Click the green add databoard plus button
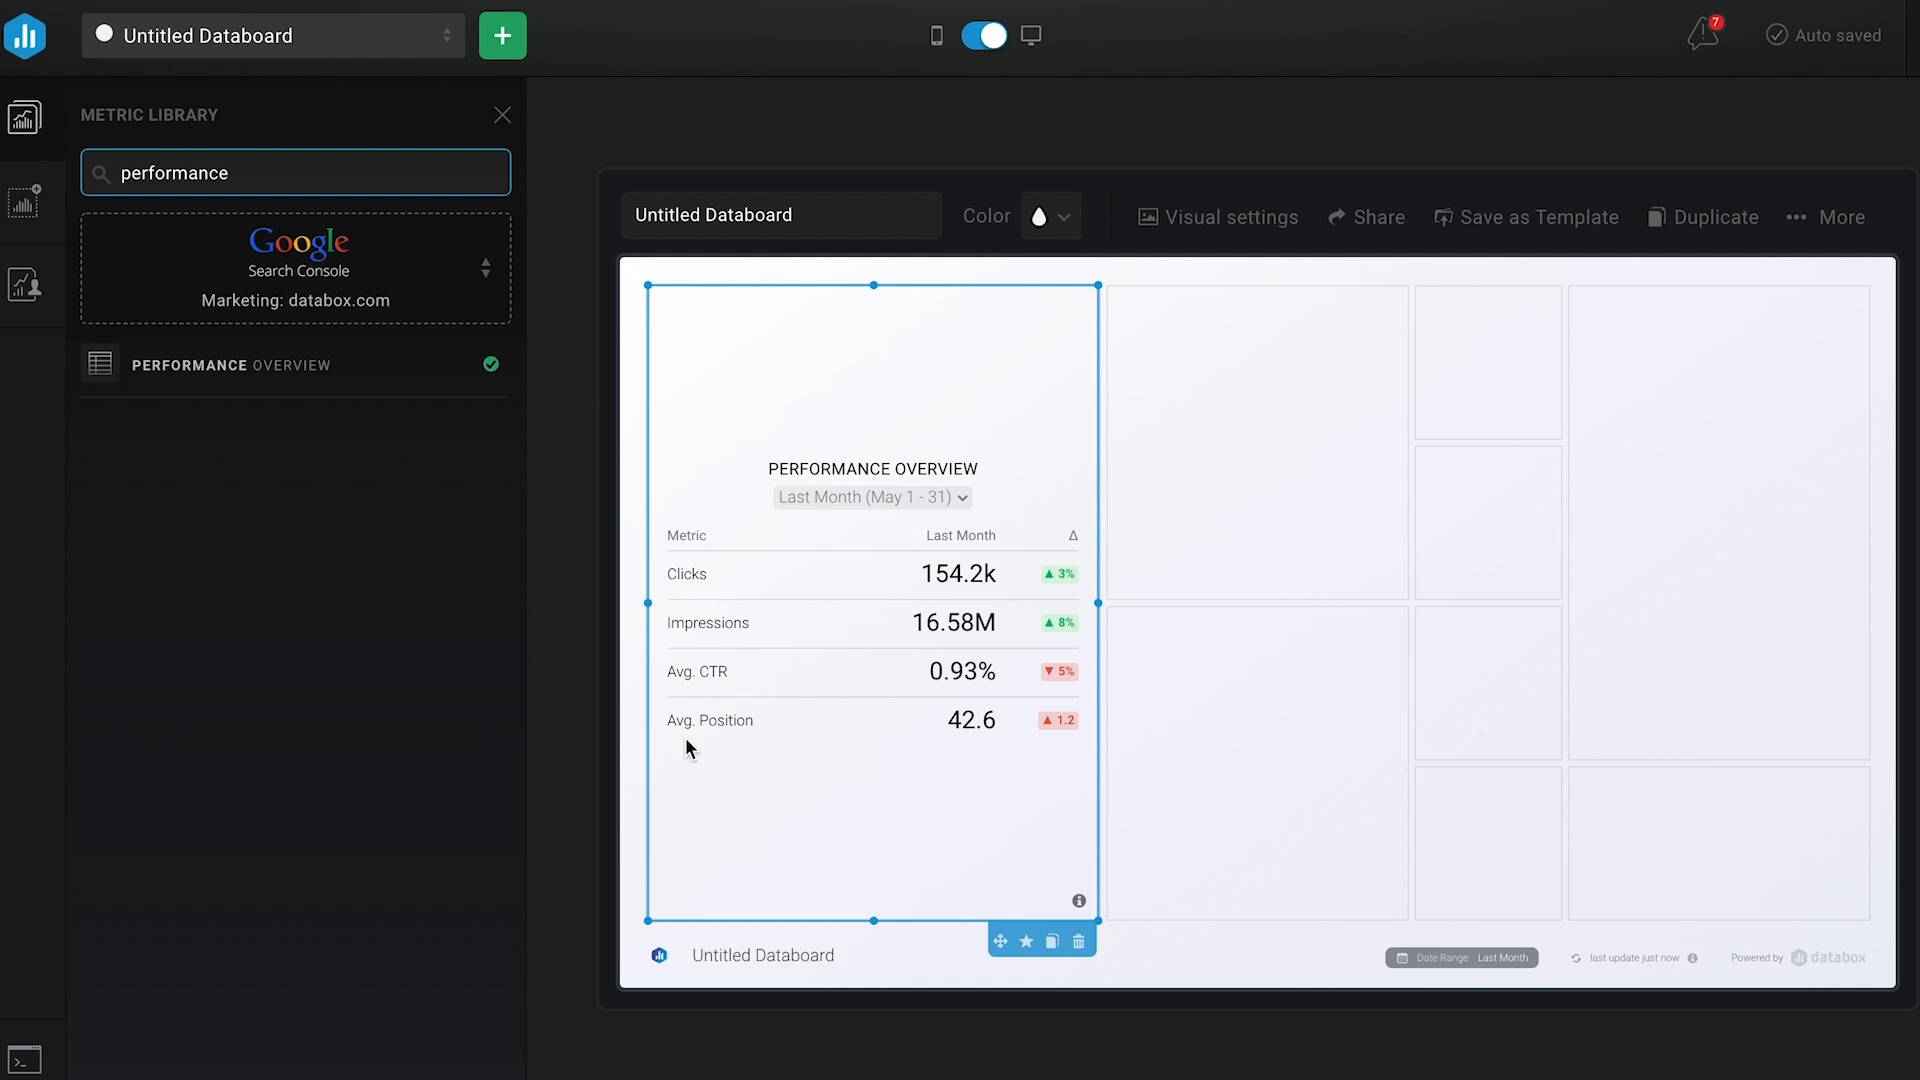1920x1080 pixels. coord(502,36)
